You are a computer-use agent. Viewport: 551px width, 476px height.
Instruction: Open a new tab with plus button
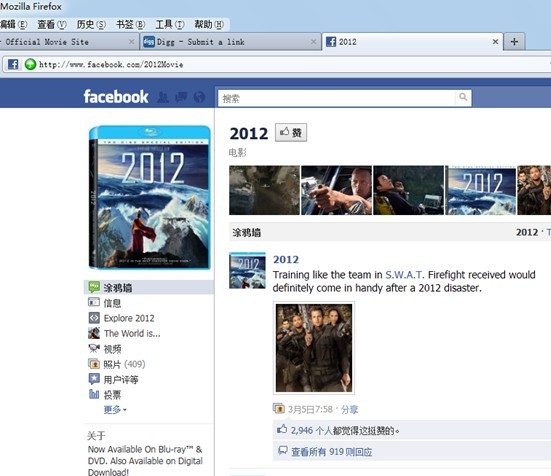514,42
